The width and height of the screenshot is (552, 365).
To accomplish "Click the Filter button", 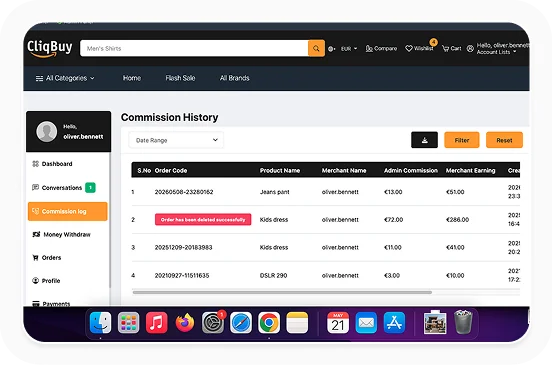I will pos(462,140).
